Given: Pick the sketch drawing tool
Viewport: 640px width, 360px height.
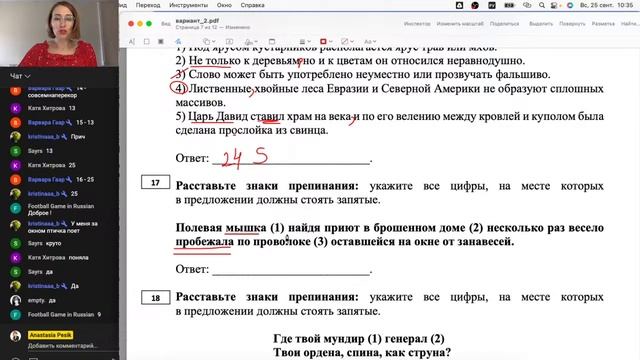Looking at the screenshot, I should tap(178, 42).
